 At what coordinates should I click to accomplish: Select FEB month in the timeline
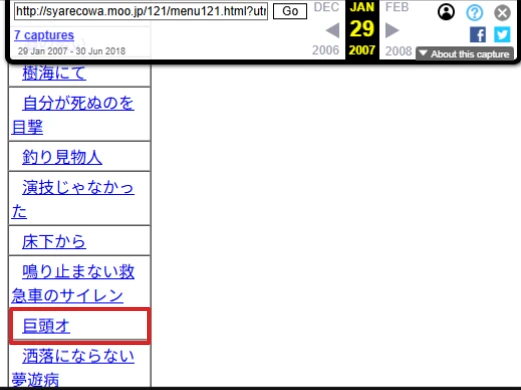pos(397,7)
